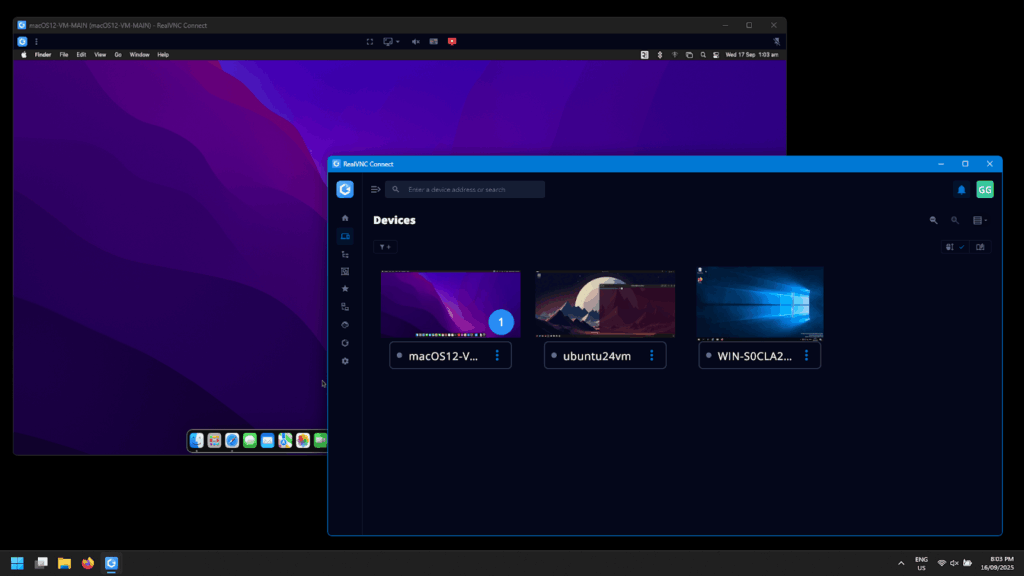Screen dimensions: 1024x576
Task: Open Settings gear in RealVNC sidebar
Action: click(345, 361)
